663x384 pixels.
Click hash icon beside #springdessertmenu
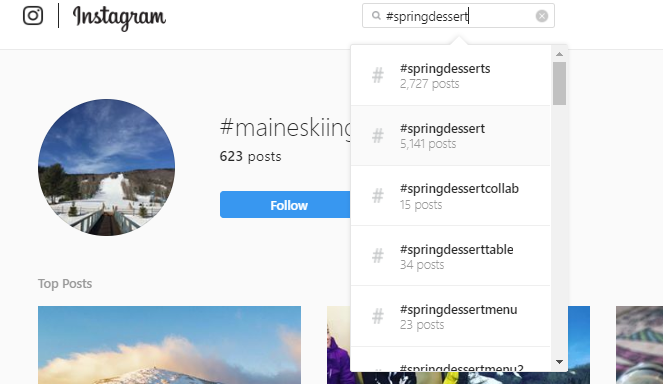pos(378,316)
